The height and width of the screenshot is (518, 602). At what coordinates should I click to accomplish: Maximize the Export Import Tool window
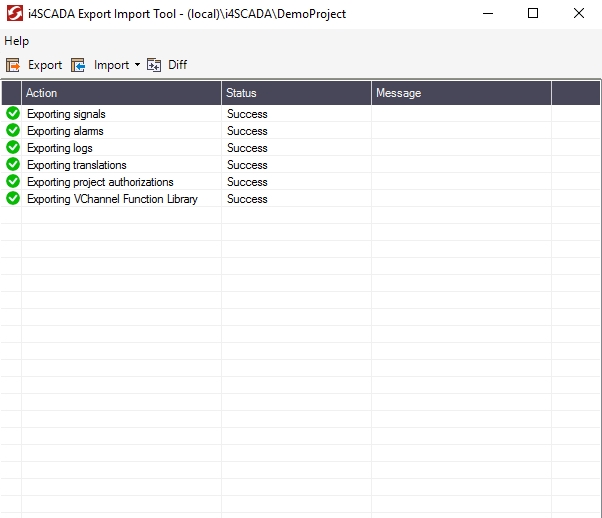(533, 14)
